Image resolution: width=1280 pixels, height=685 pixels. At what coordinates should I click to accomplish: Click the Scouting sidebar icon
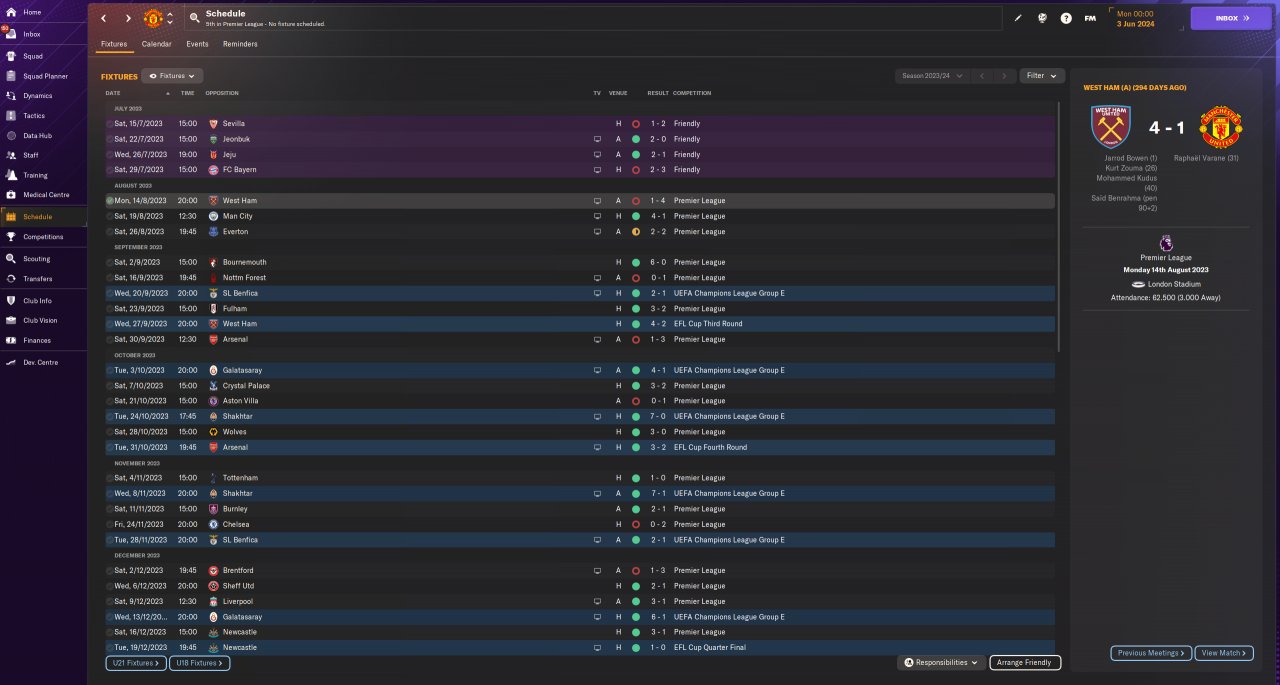pos(11,258)
